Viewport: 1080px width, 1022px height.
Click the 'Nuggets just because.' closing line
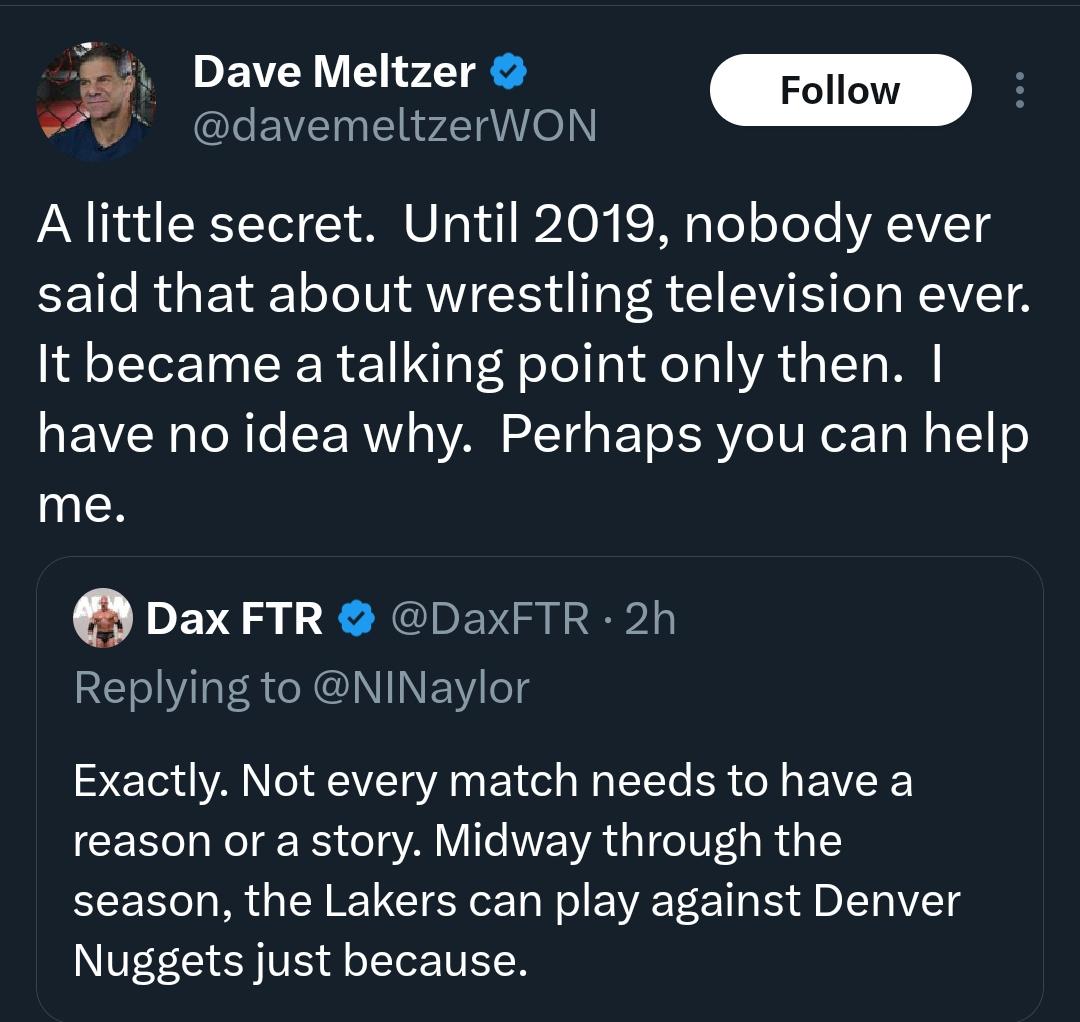(298, 961)
